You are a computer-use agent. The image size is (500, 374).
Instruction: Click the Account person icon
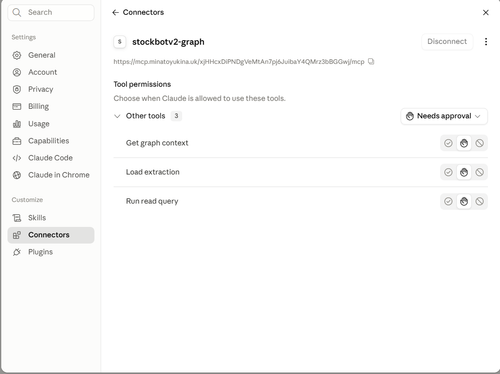17,72
